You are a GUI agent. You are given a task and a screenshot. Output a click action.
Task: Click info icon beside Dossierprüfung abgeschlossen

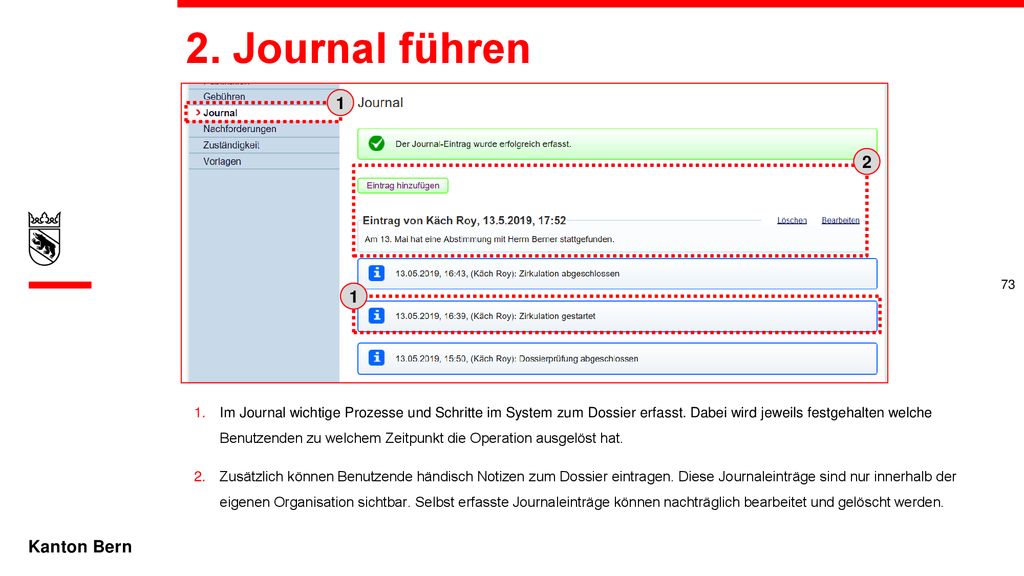tap(377, 358)
